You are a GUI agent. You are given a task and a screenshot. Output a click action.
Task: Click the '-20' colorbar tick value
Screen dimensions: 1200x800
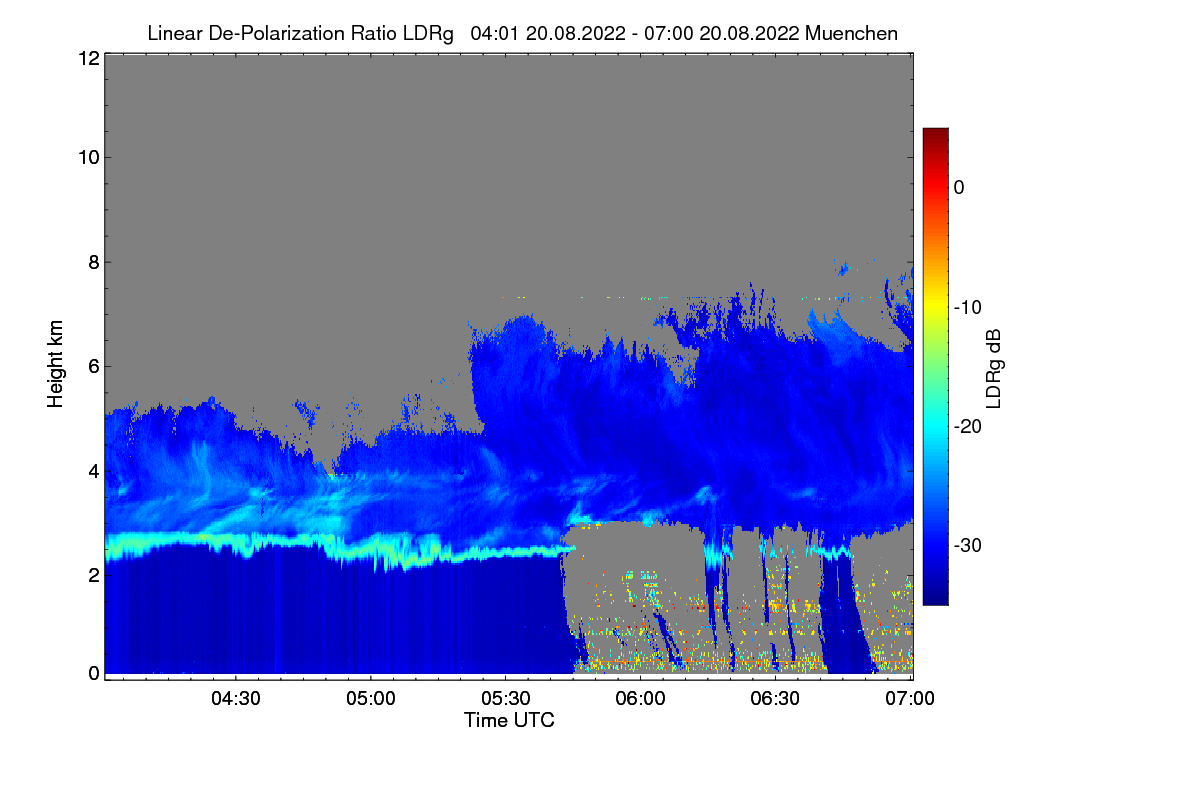(x=966, y=427)
